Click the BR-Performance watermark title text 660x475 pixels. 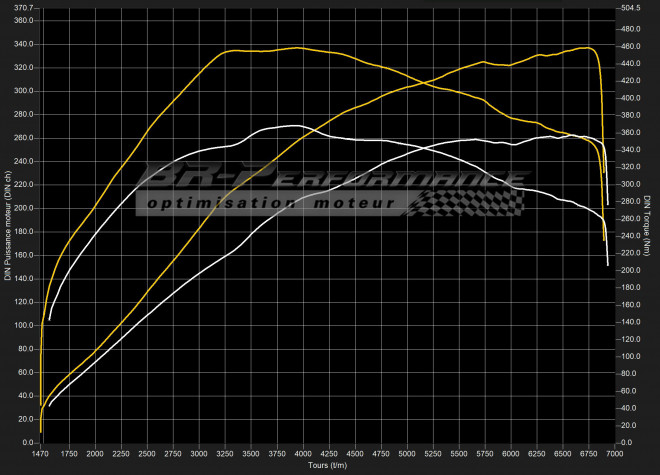(330, 176)
